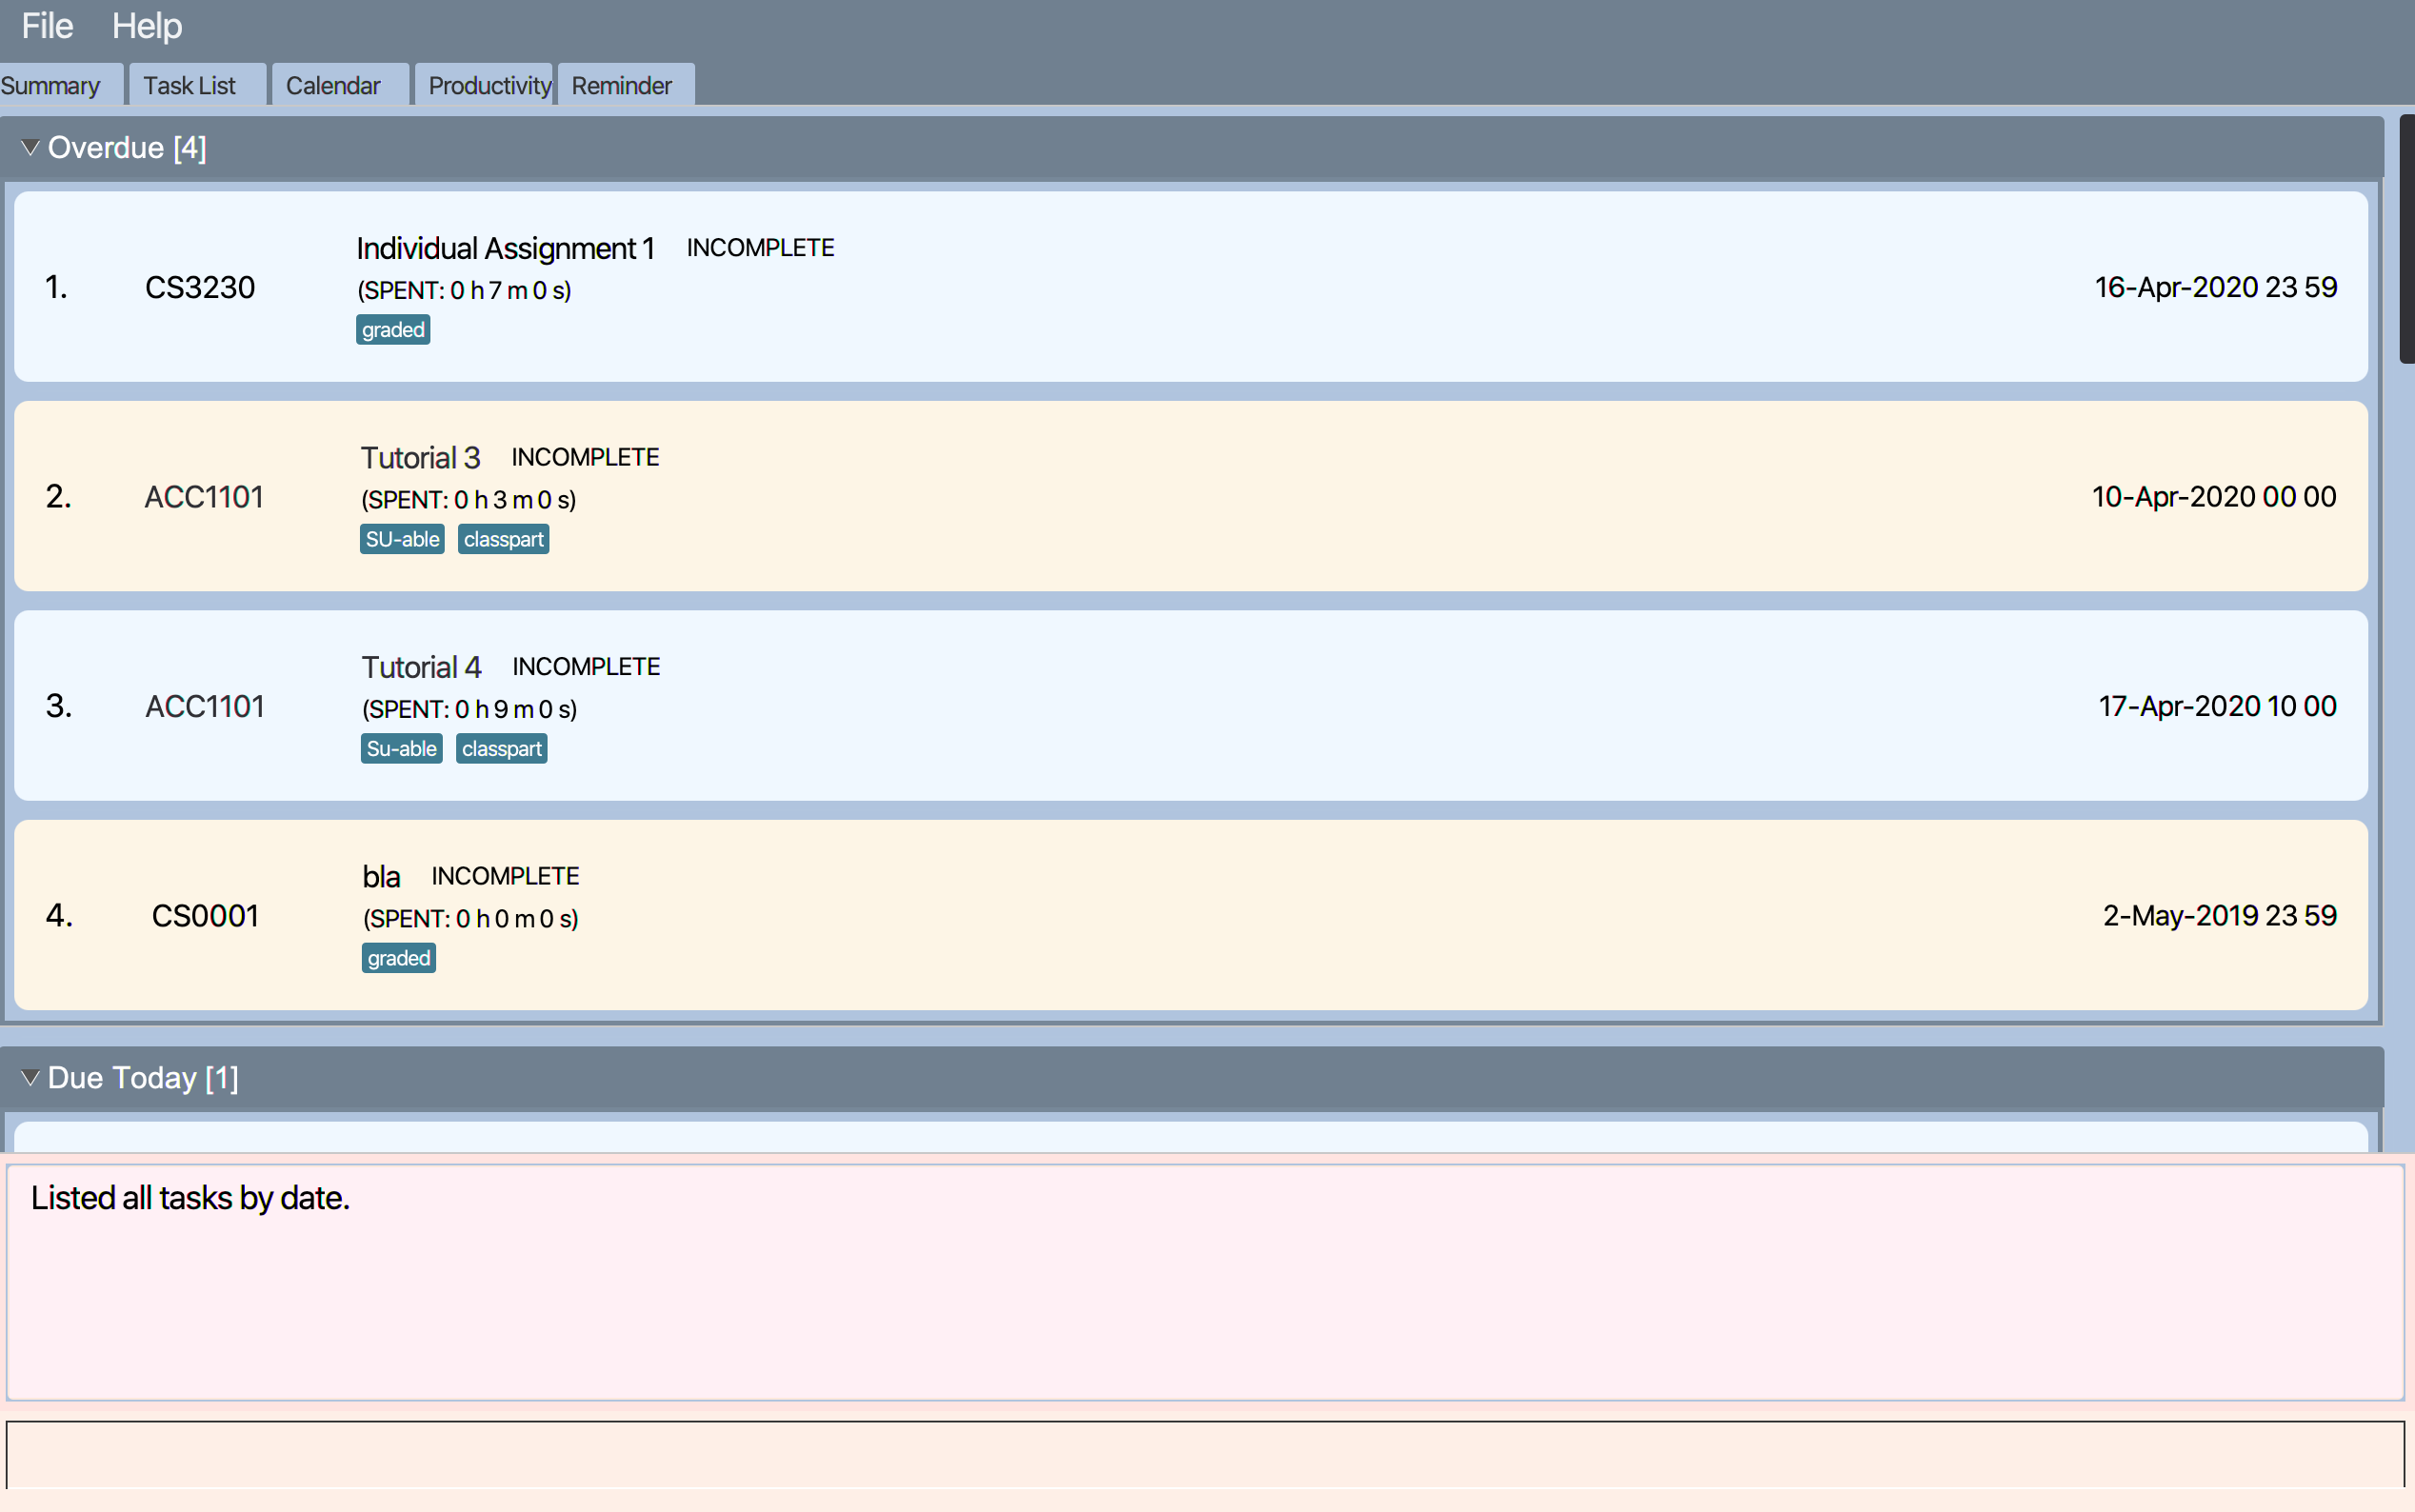This screenshot has width=2415, height=1512.
Task: Collapse the Due Today section arrow
Action: (x=30, y=1078)
